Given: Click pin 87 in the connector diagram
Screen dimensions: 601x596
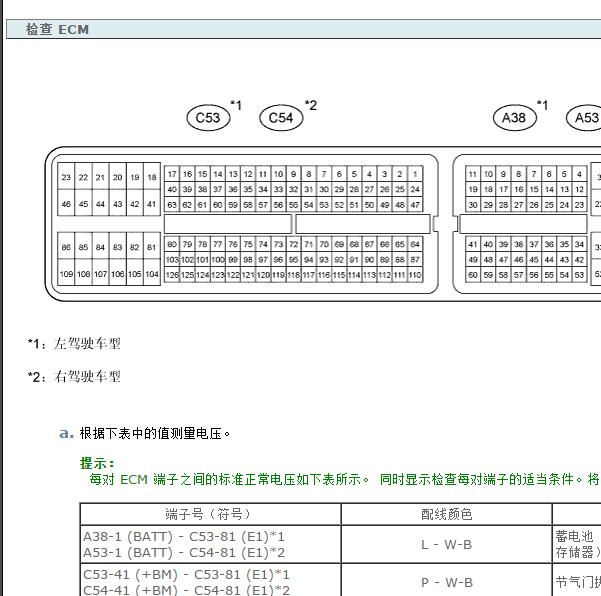Looking at the screenshot, I should [x=415, y=259].
